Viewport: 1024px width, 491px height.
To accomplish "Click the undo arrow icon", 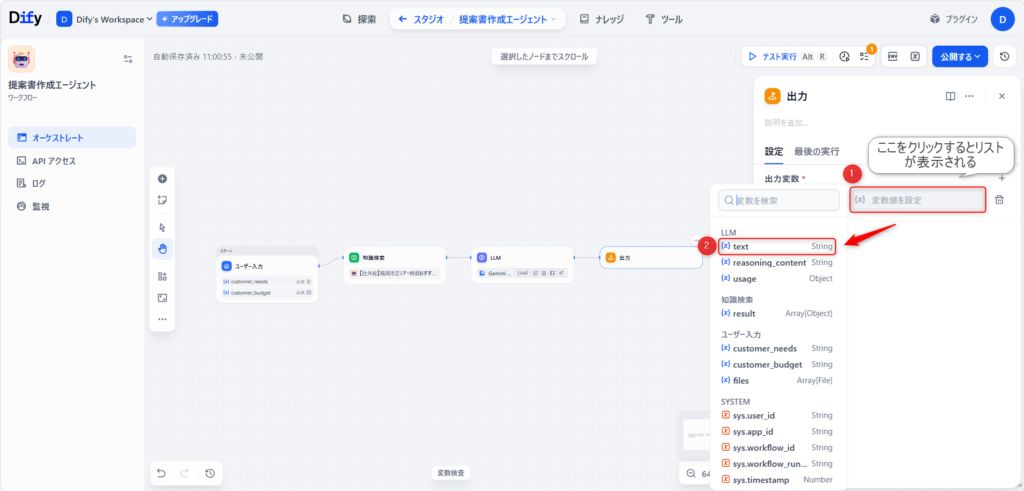I will [161, 473].
